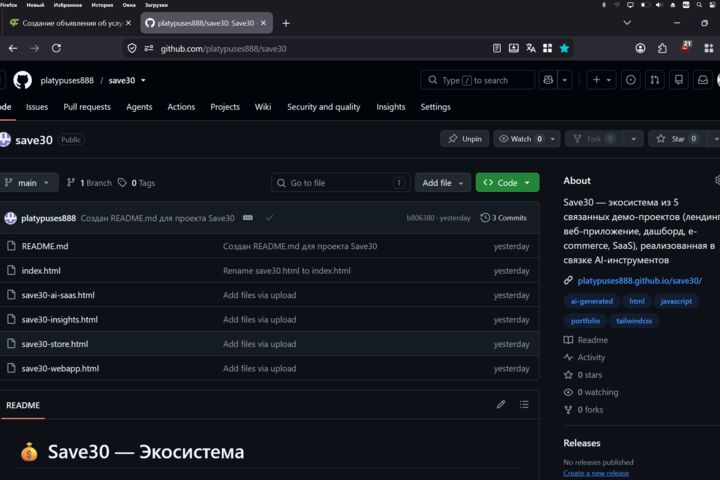Viewport: 720px width, 480px height.
Task: Click the Watch button
Action: [520, 139]
